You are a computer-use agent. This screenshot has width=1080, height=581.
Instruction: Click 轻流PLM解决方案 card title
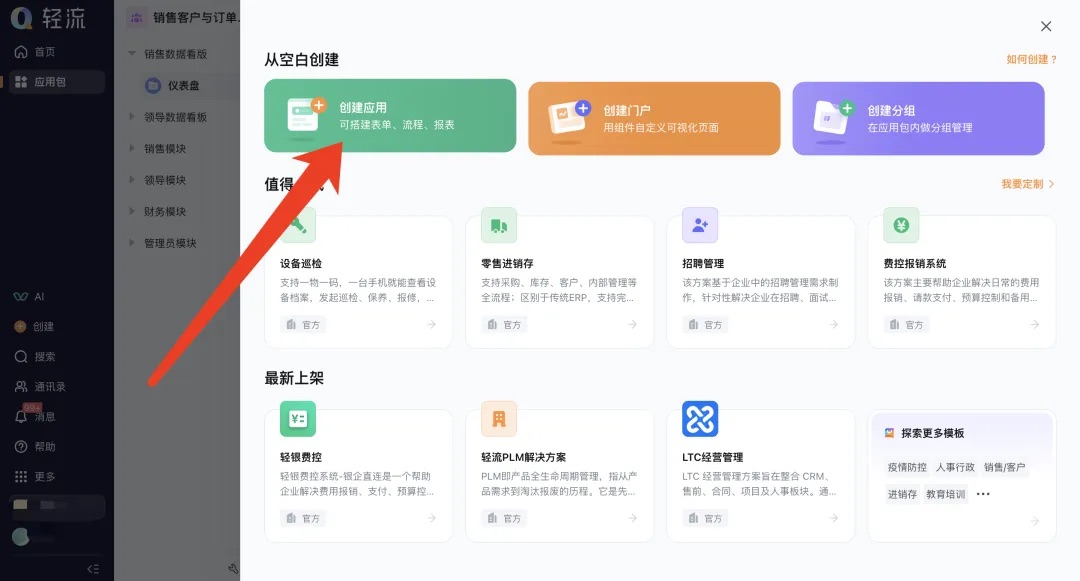523,457
